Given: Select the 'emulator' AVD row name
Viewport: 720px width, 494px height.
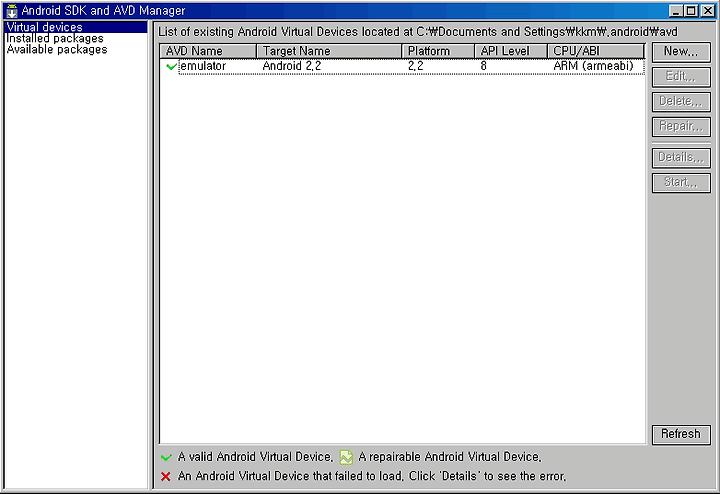Looking at the screenshot, I should 203,66.
